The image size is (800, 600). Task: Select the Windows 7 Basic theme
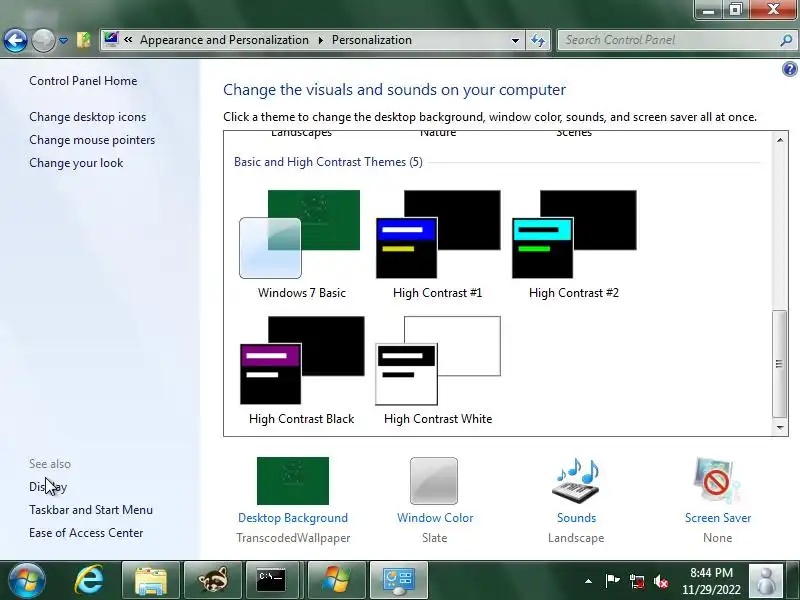[301, 245]
